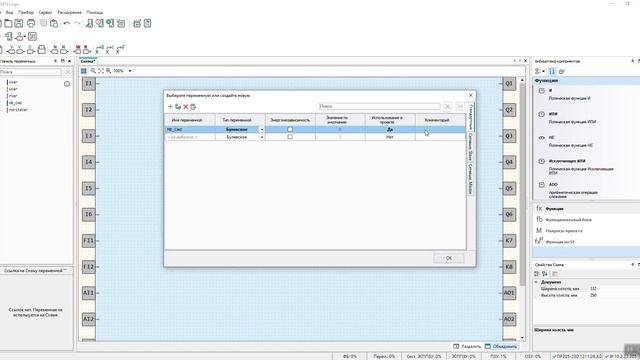Viewport: 640px width, 360px height.
Task: Delete the selected variable with red X
Action: coord(186,107)
